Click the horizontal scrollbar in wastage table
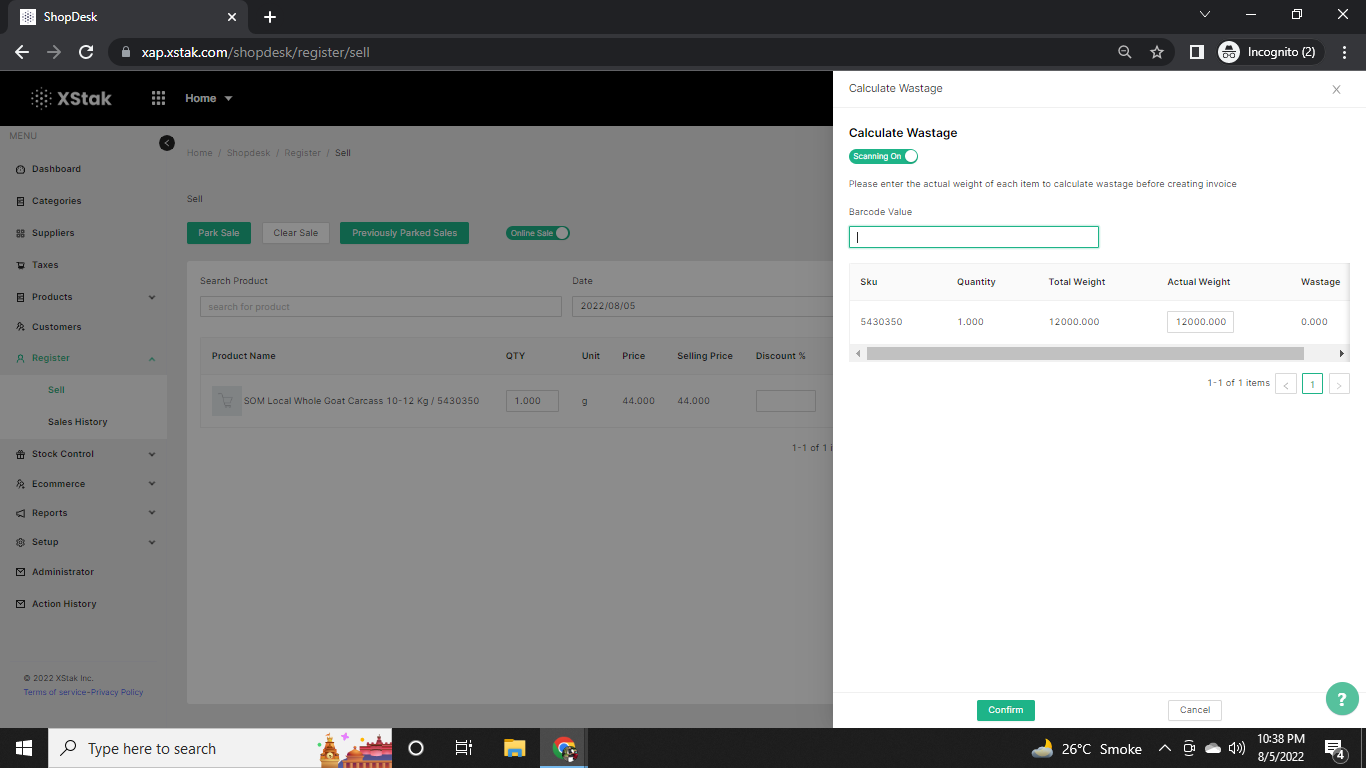The image size is (1366, 768). [x=1085, y=354]
